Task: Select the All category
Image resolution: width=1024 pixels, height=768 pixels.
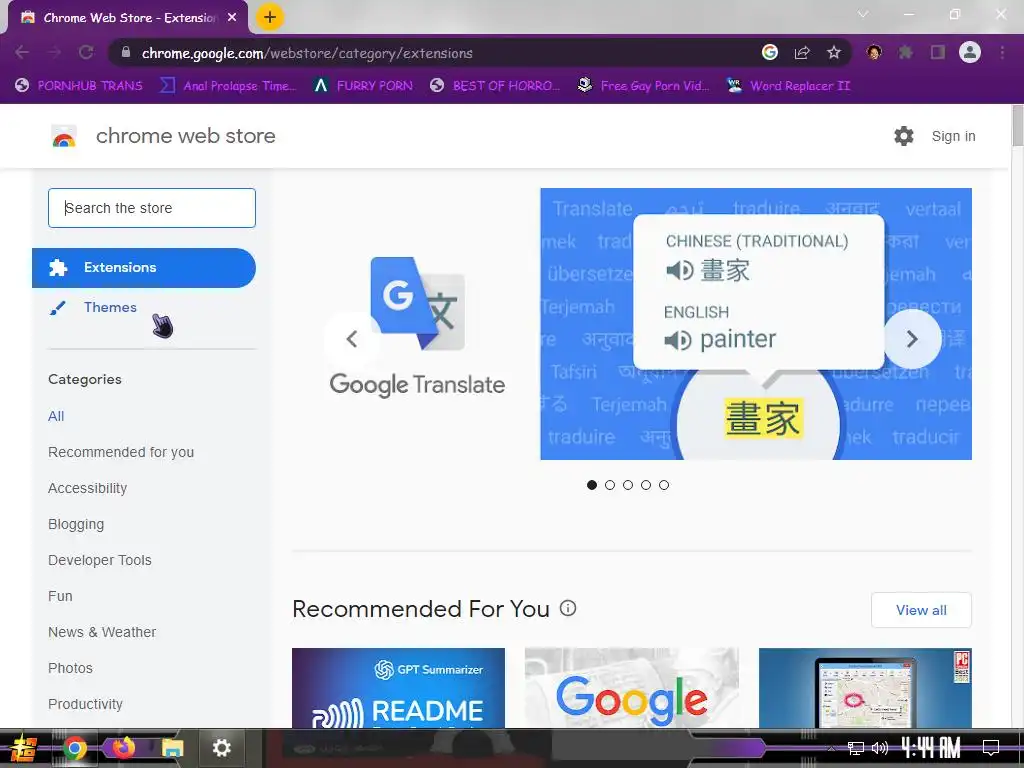Action: point(56,416)
